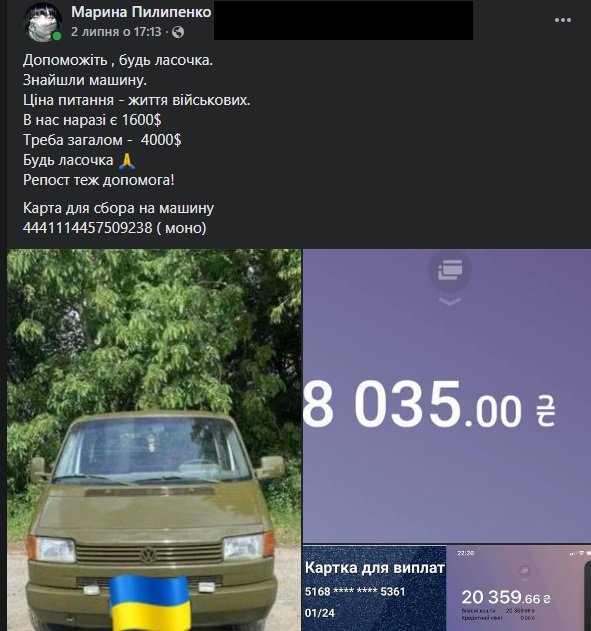Click Марина Пилипенко's profile picture
Viewport: 591px width, 631px height.
(43, 22)
